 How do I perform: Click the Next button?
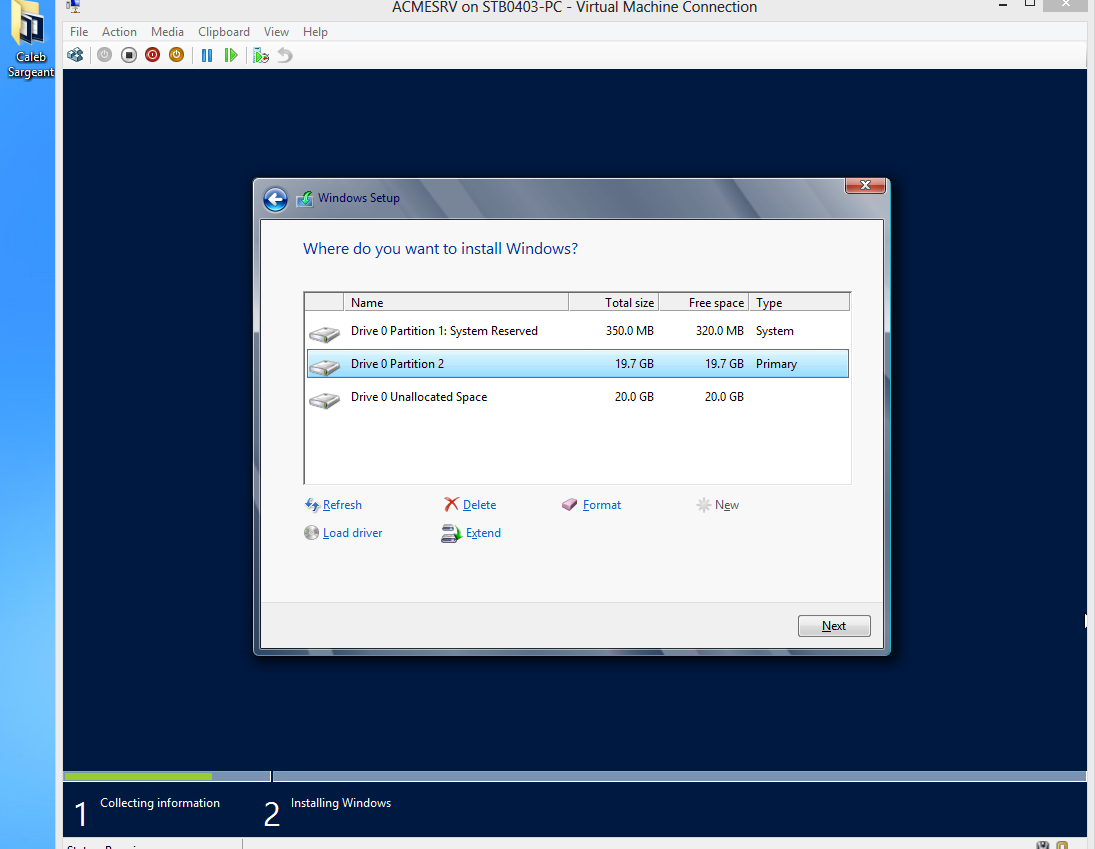(x=834, y=626)
